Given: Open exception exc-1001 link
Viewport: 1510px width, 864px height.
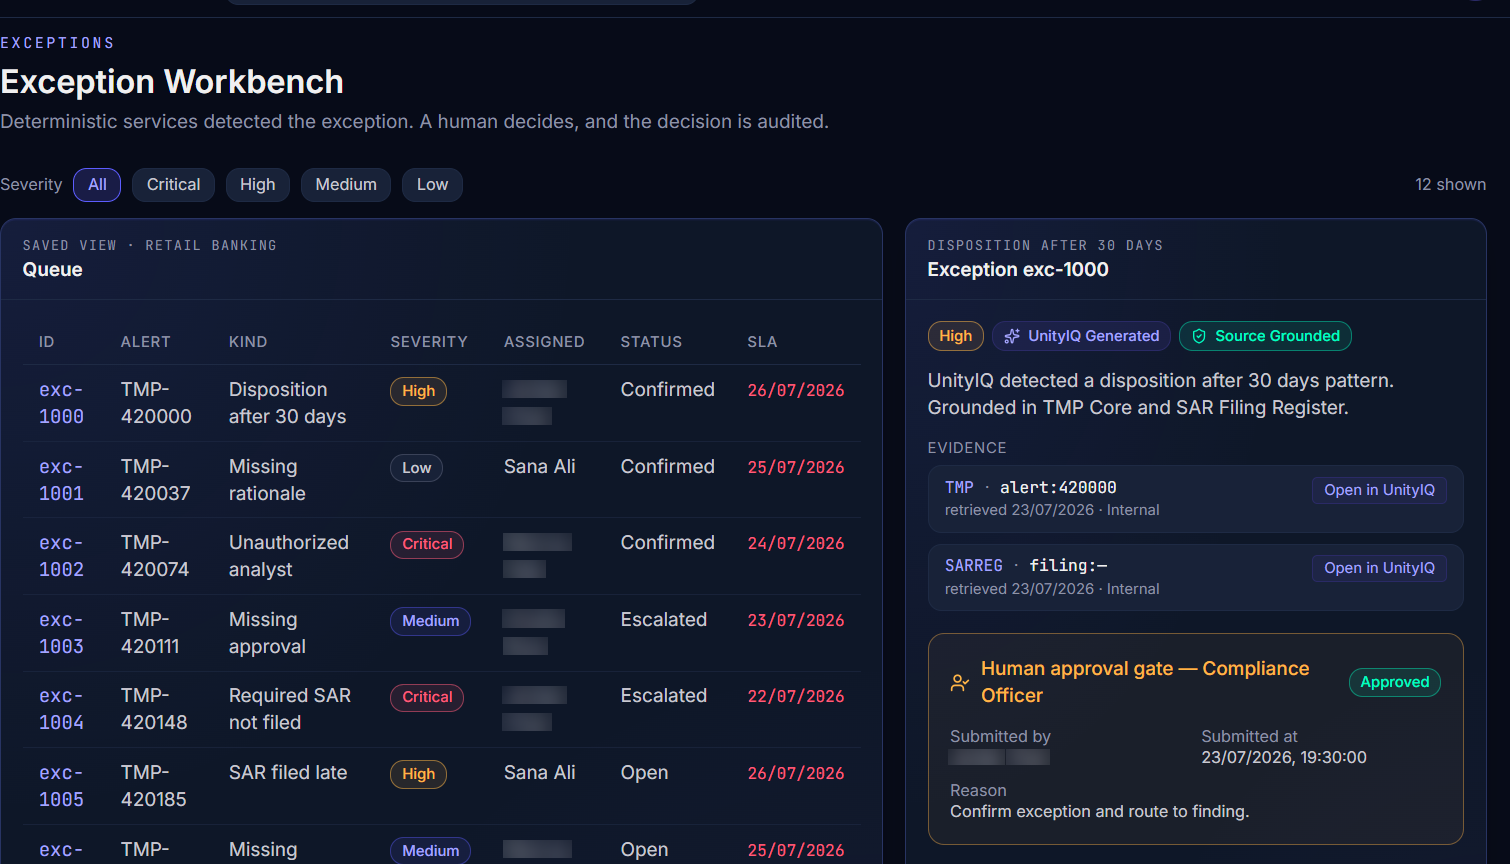Looking at the screenshot, I should pyautogui.click(x=61, y=480).
